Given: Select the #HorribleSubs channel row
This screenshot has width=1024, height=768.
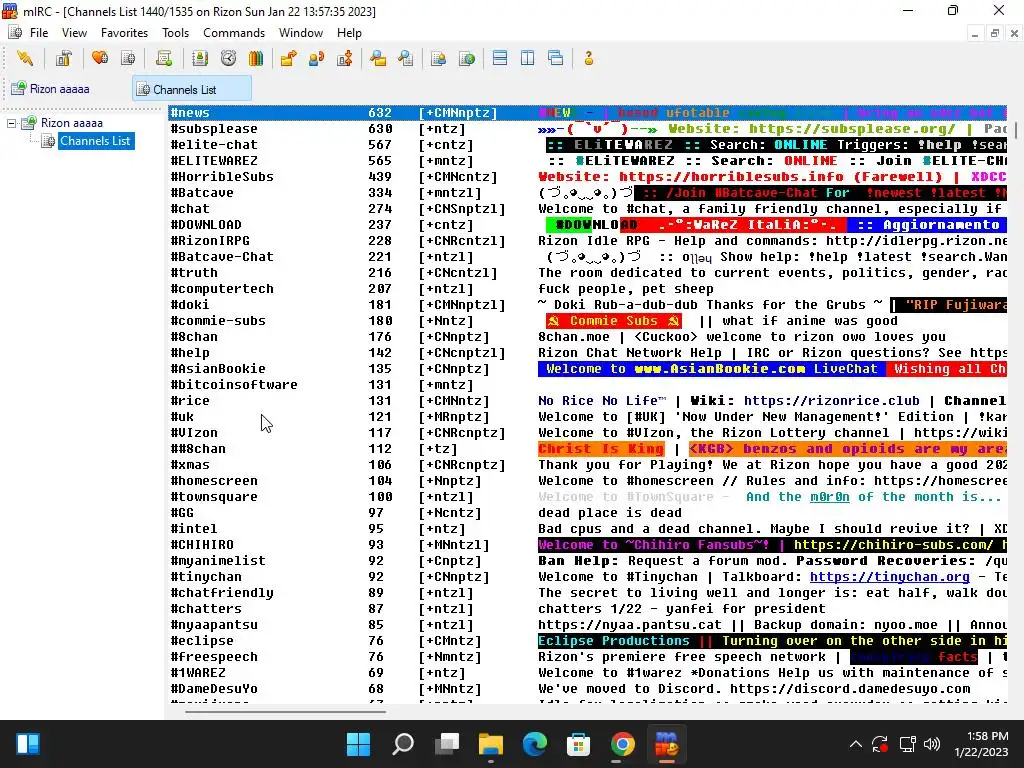Looking at the screenshot, I should [x=587, y=177].
